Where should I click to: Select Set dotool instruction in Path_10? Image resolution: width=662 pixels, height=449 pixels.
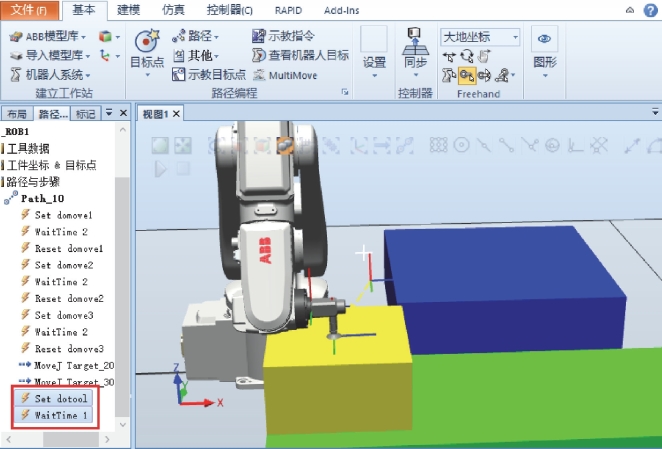(x=62, y=397)
